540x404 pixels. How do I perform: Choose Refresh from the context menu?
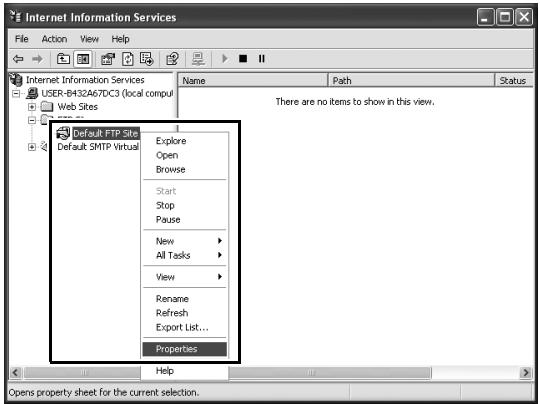click(185, 313)
